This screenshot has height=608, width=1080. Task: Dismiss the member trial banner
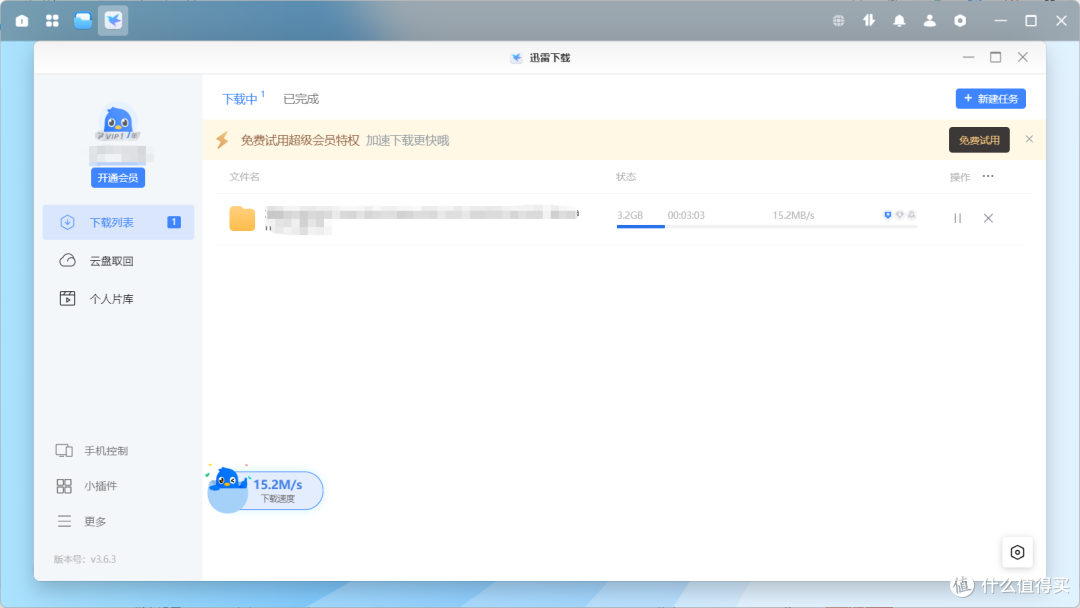coord(1029,139)
